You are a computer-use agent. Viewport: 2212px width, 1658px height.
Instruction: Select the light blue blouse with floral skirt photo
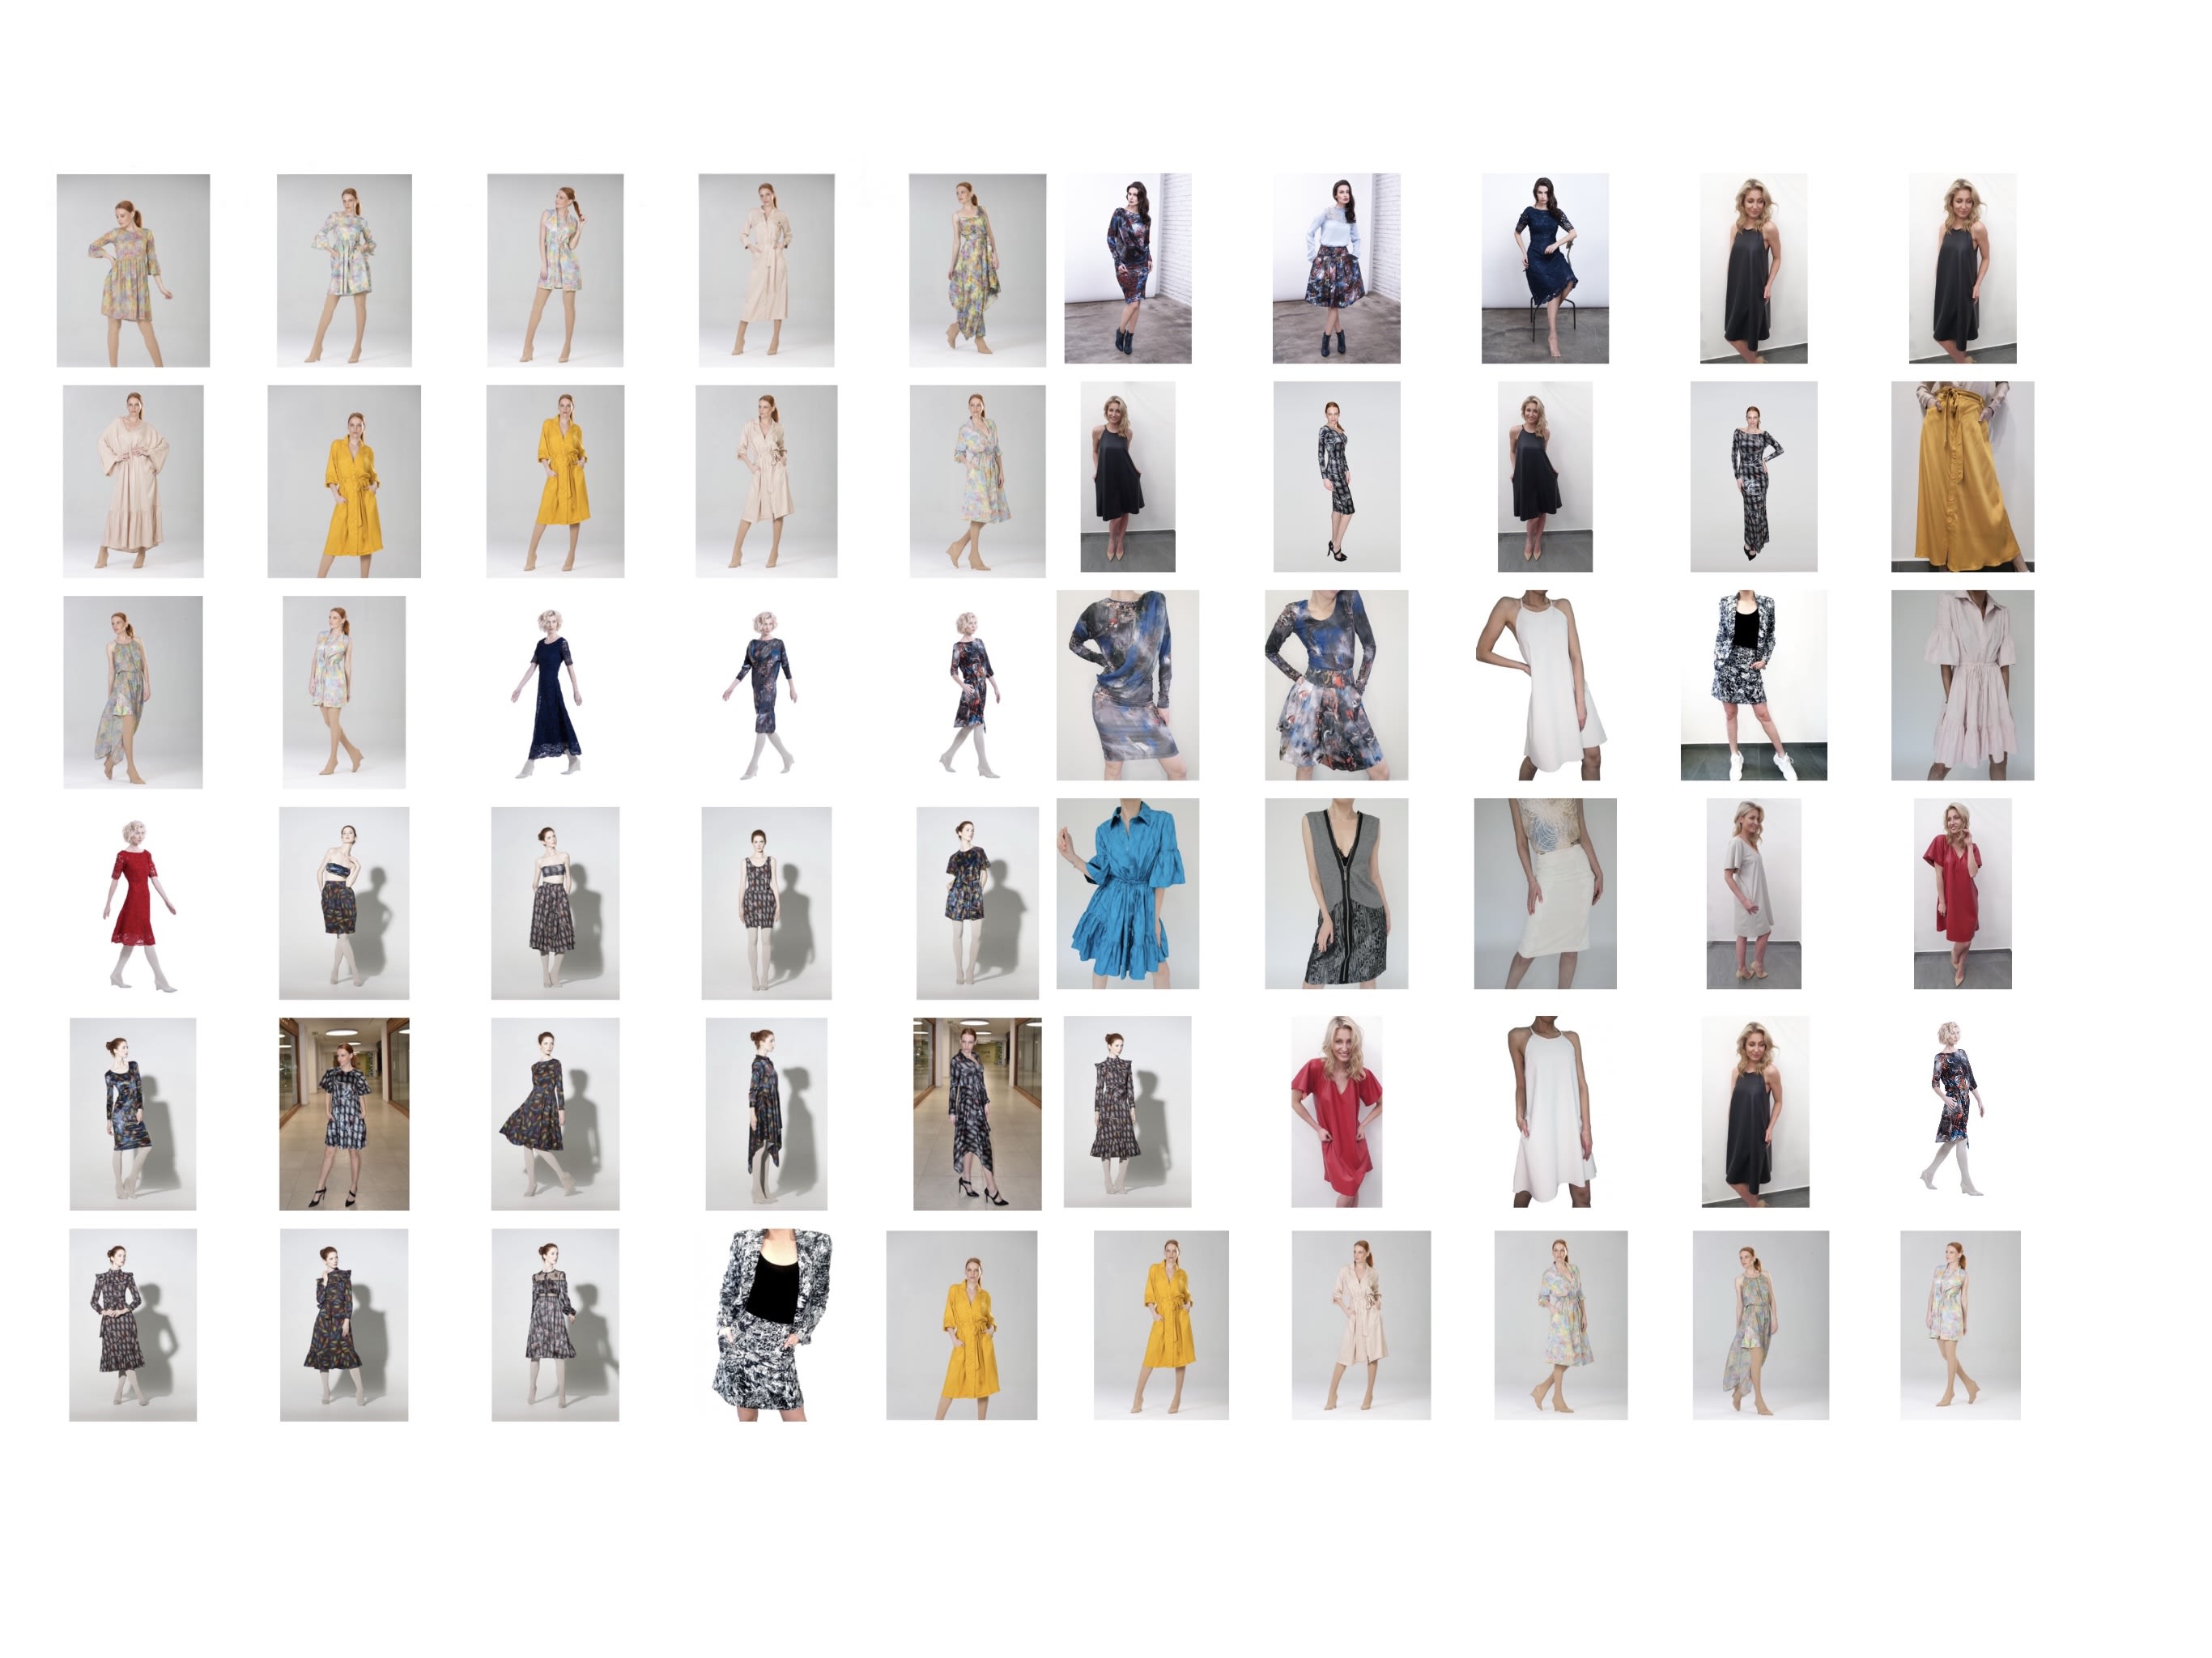(x=1335, y=268)
